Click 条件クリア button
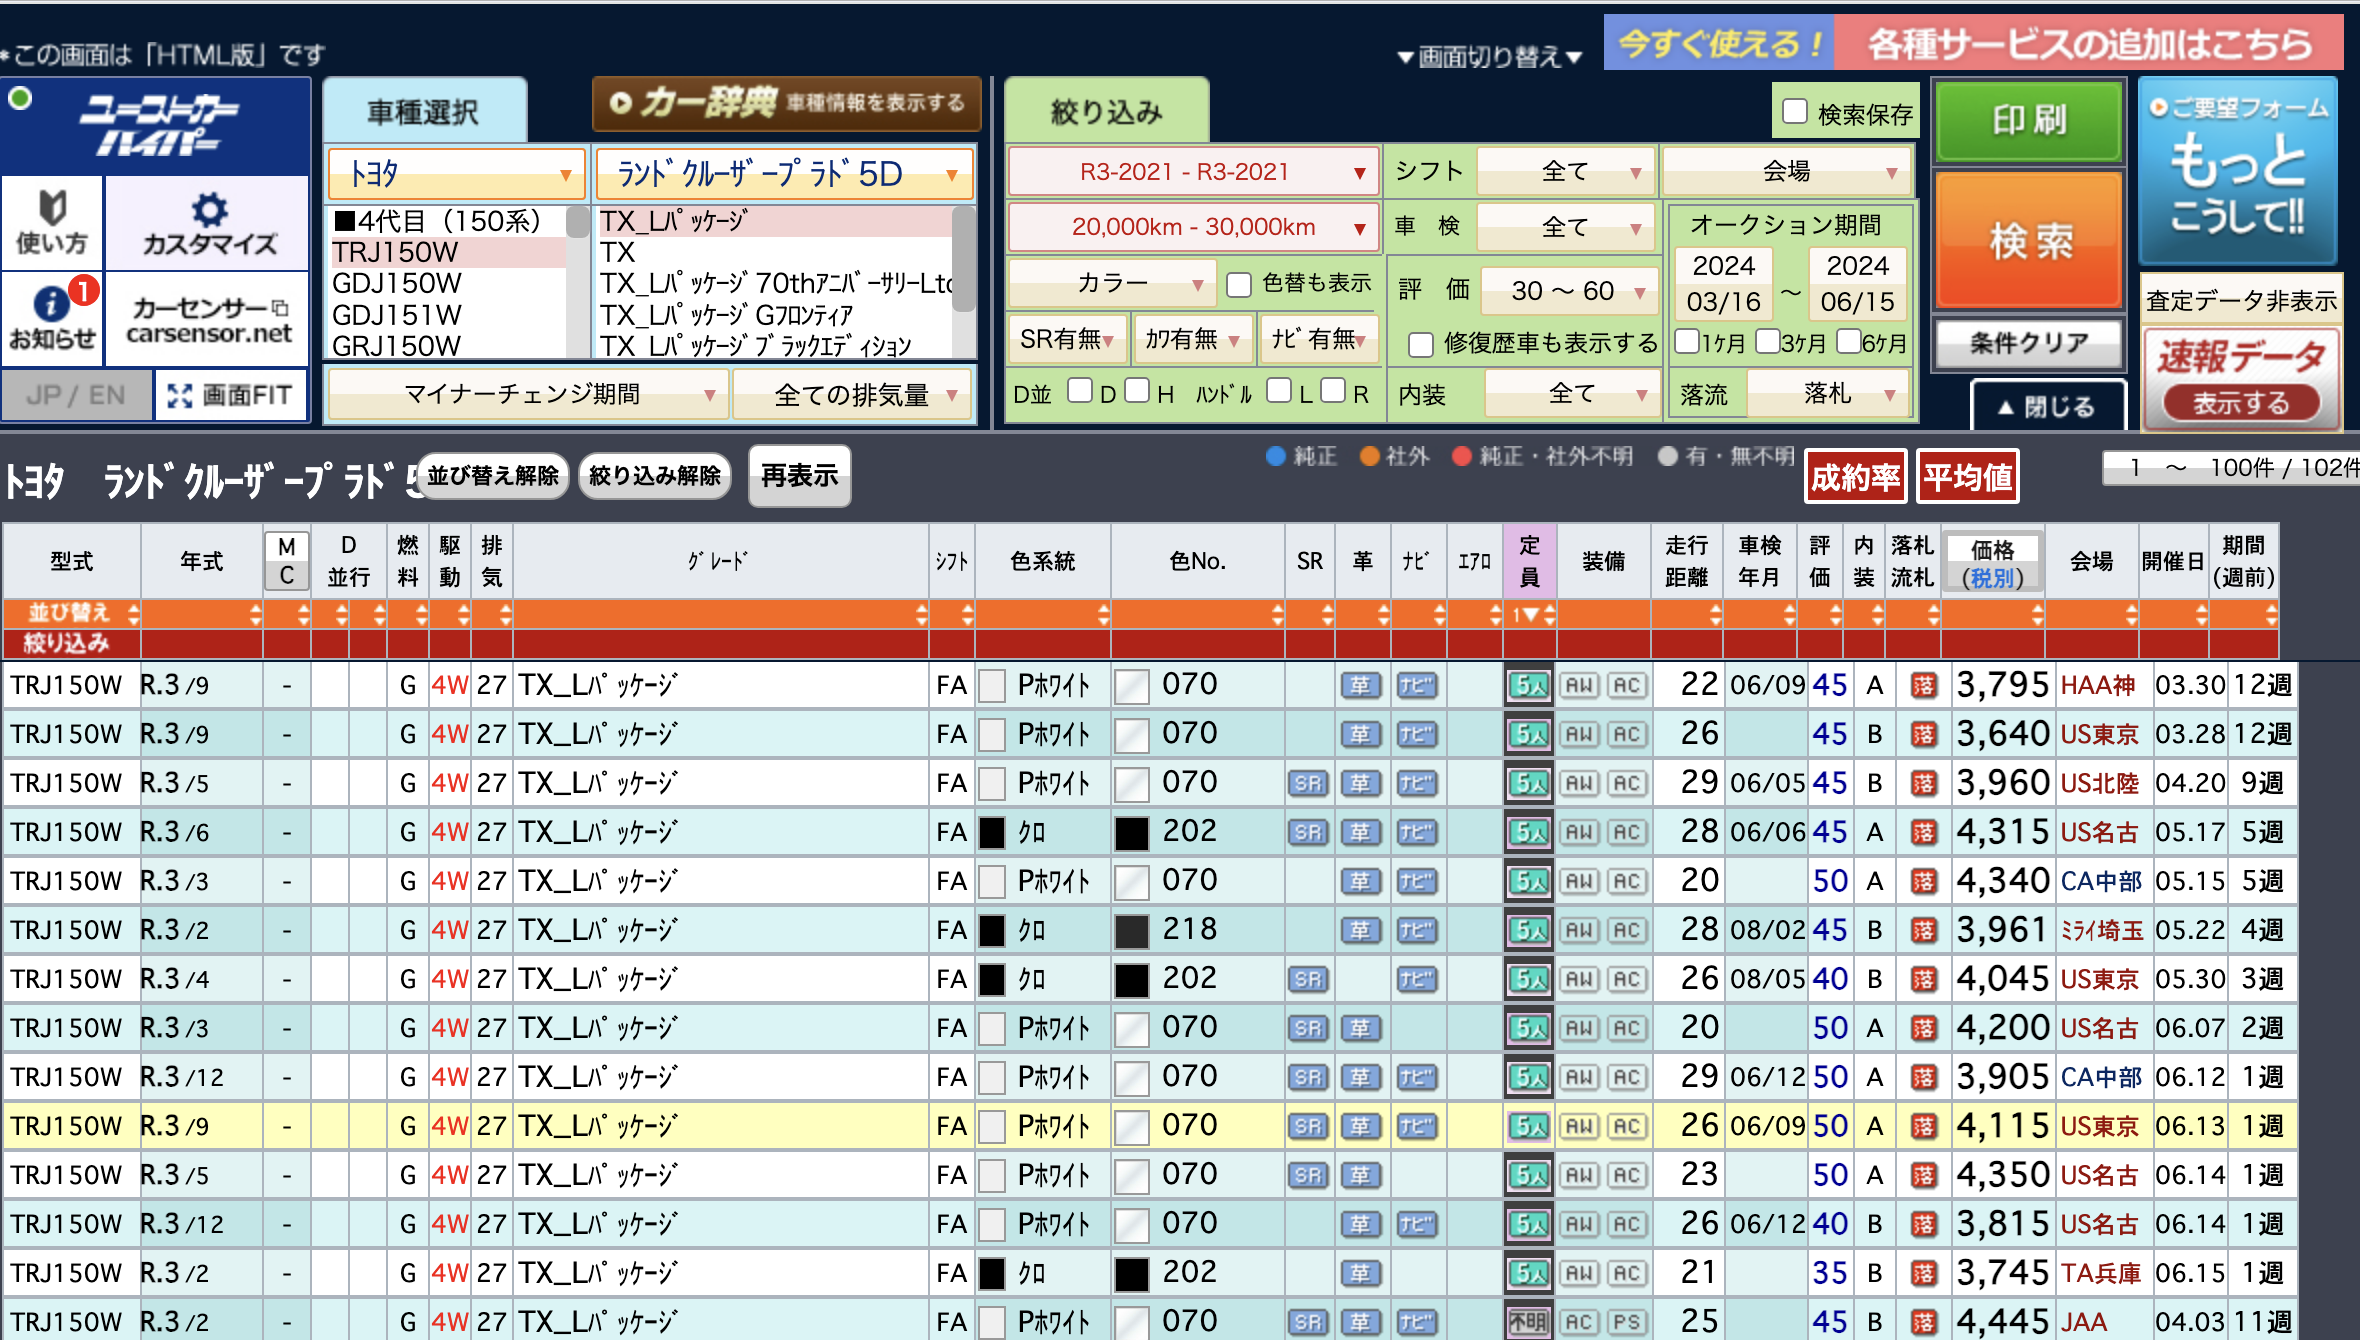Screen dimensions: 2360x1340 coord(2029,343)
